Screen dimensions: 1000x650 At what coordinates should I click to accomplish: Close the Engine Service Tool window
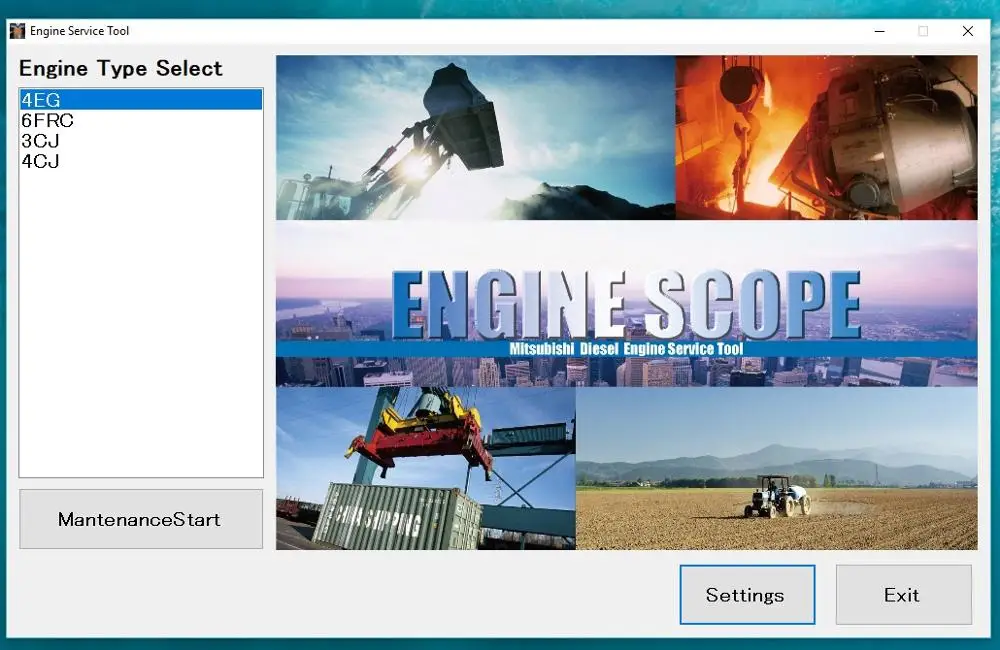[967, 31]
